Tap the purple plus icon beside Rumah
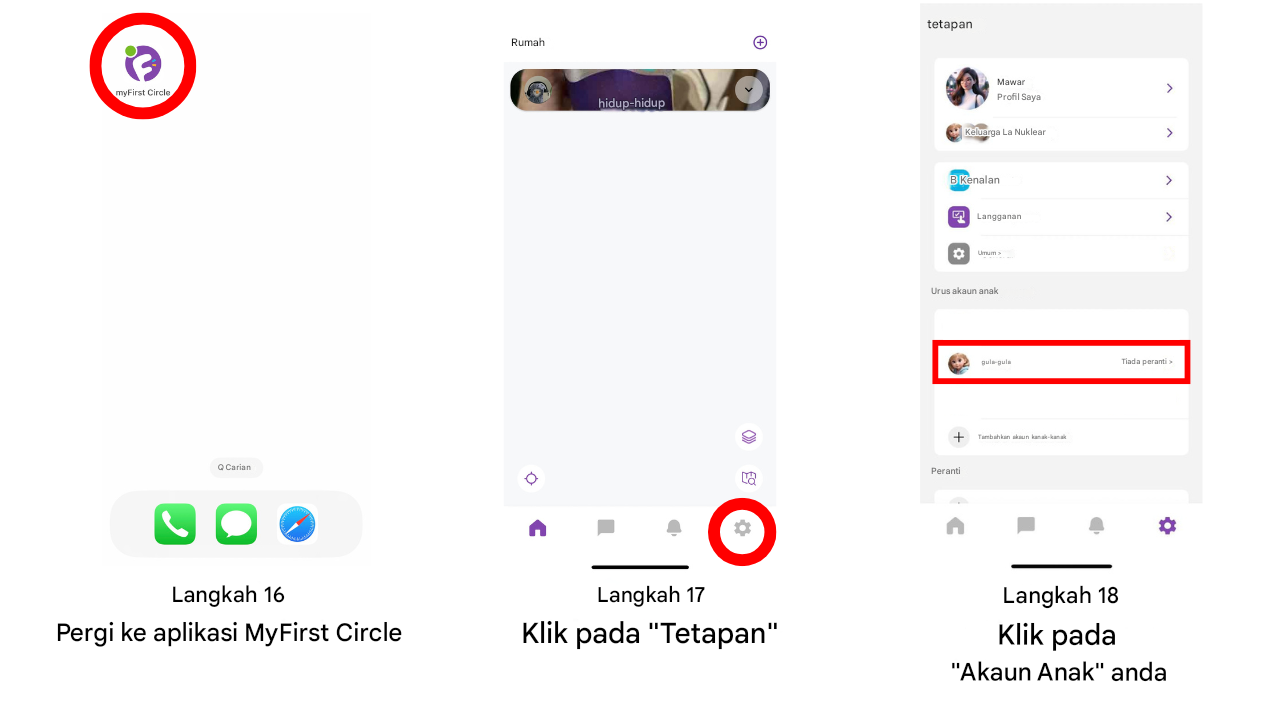 pyautogui.click(x=760, y=42)
